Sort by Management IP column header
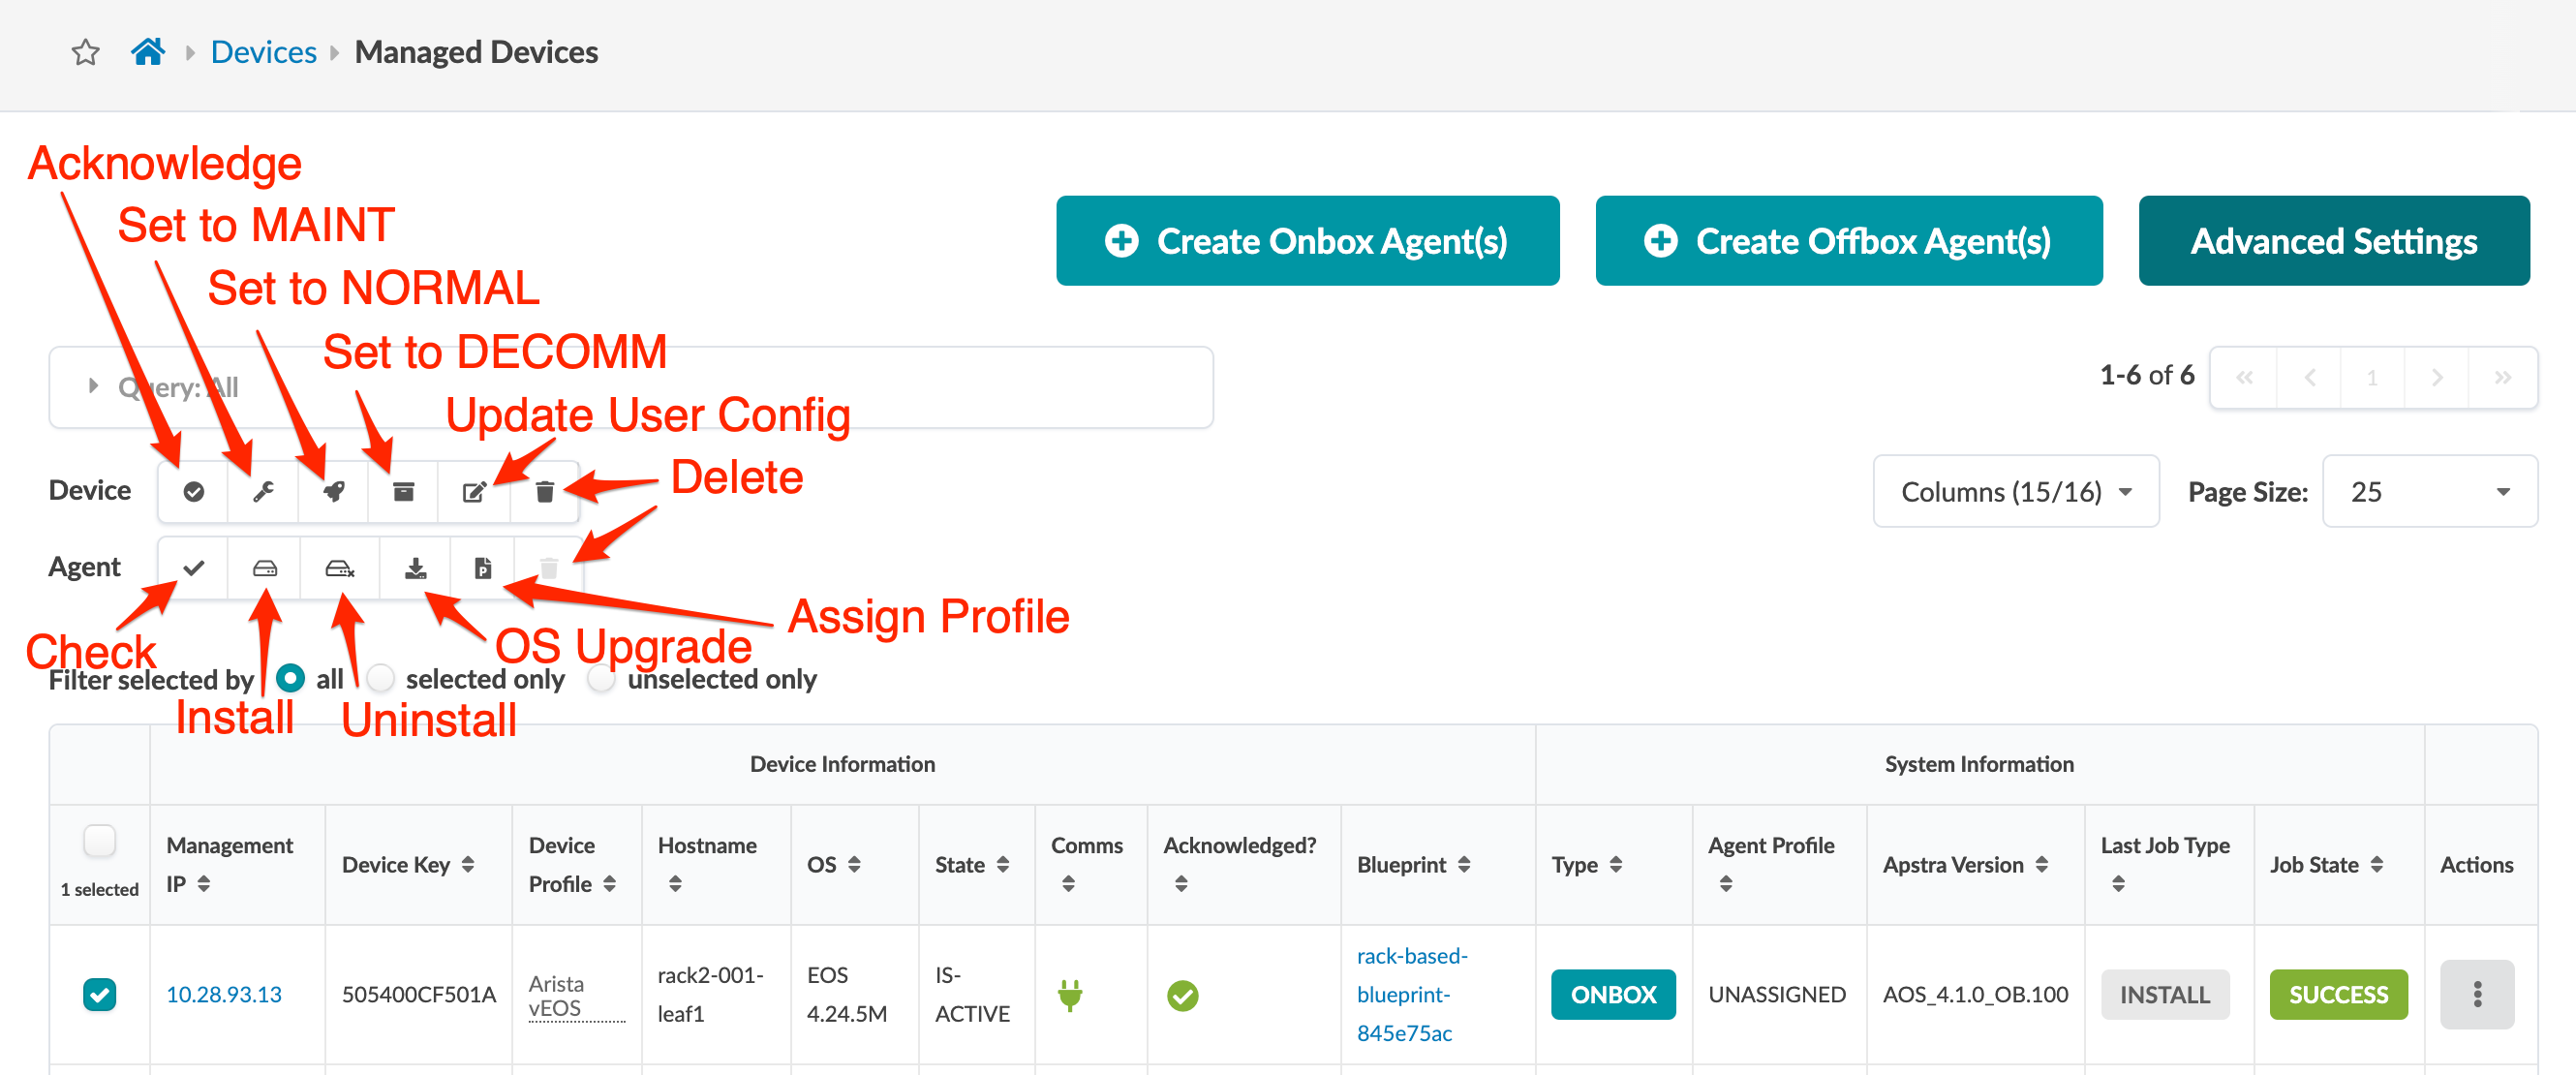The width and height of the screenshot is (2576, 1075). point(203,883)
